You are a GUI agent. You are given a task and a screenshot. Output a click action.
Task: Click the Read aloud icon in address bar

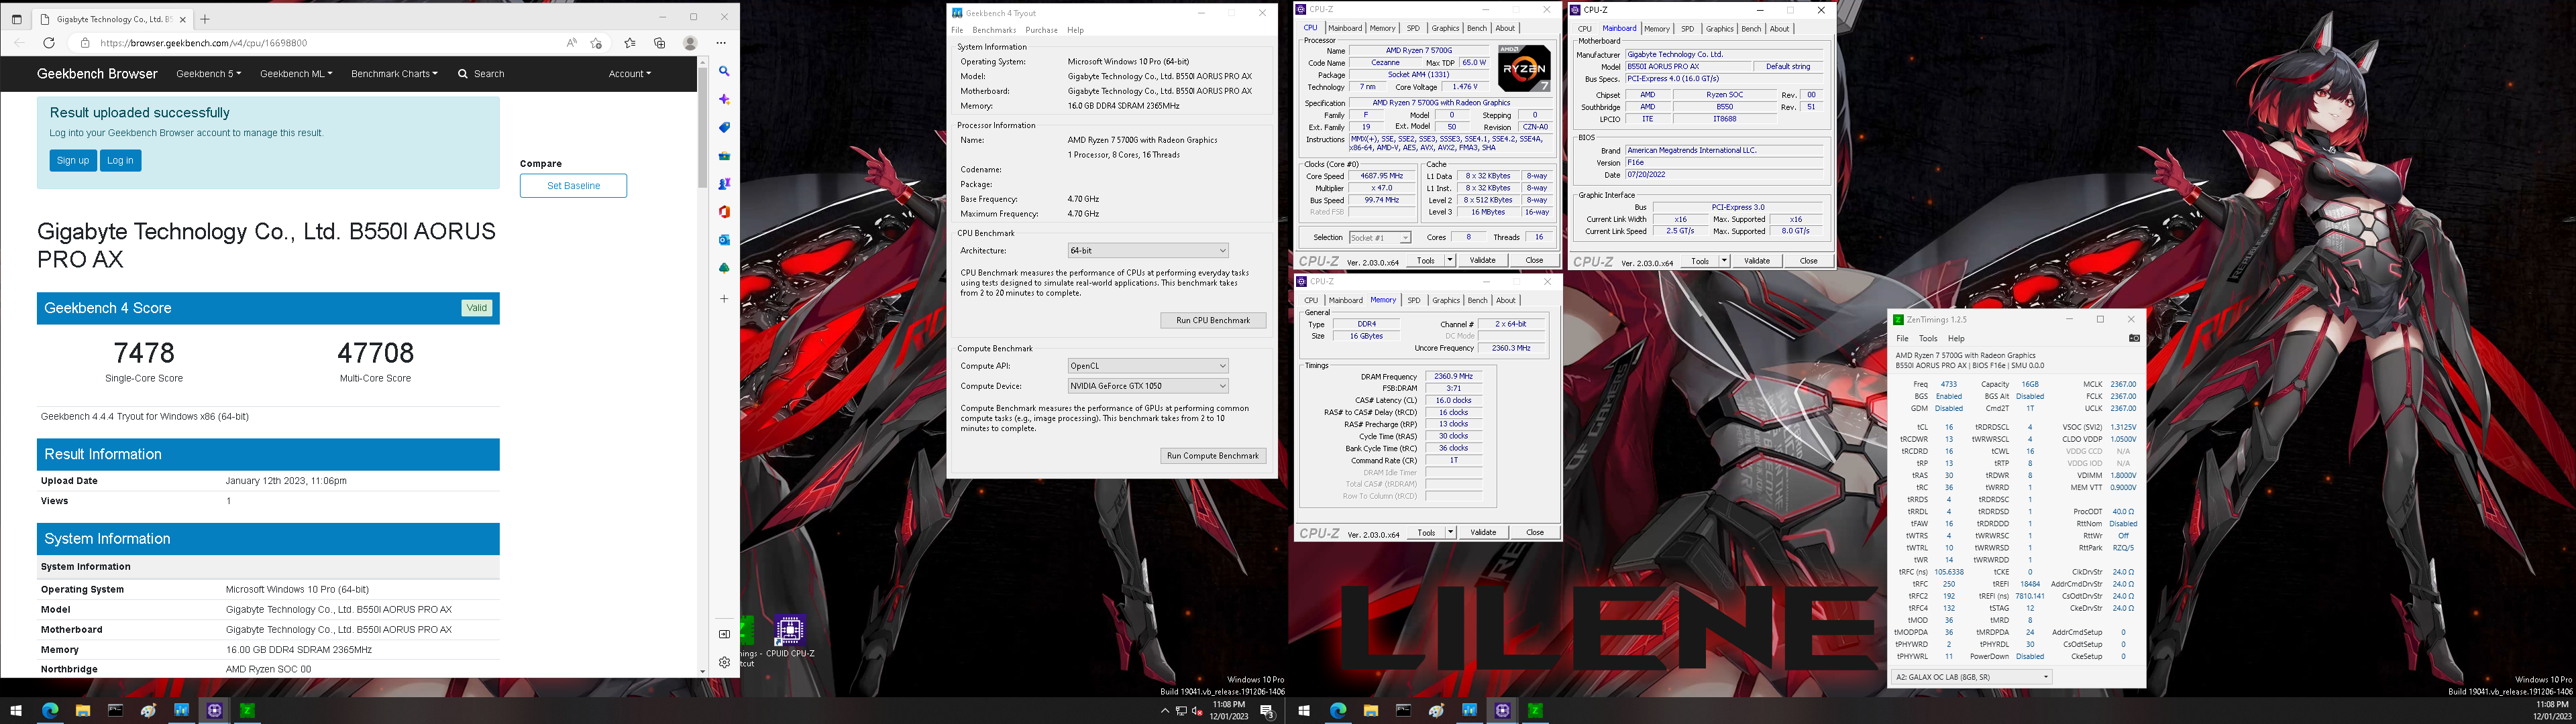tap(571, 43)
